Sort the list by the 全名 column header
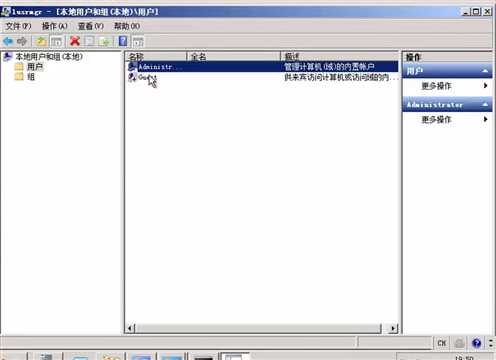 (234, 56)
